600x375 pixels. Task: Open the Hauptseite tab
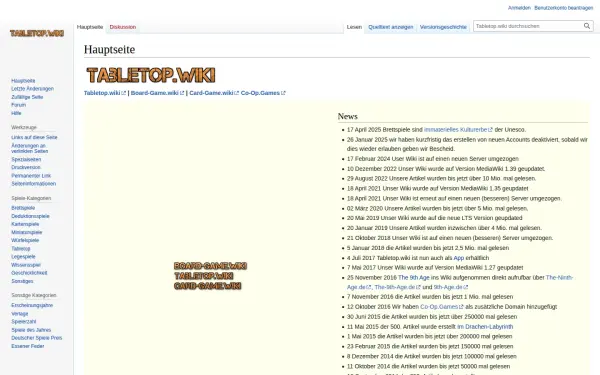pyautogui.click(x=90, y=27)
